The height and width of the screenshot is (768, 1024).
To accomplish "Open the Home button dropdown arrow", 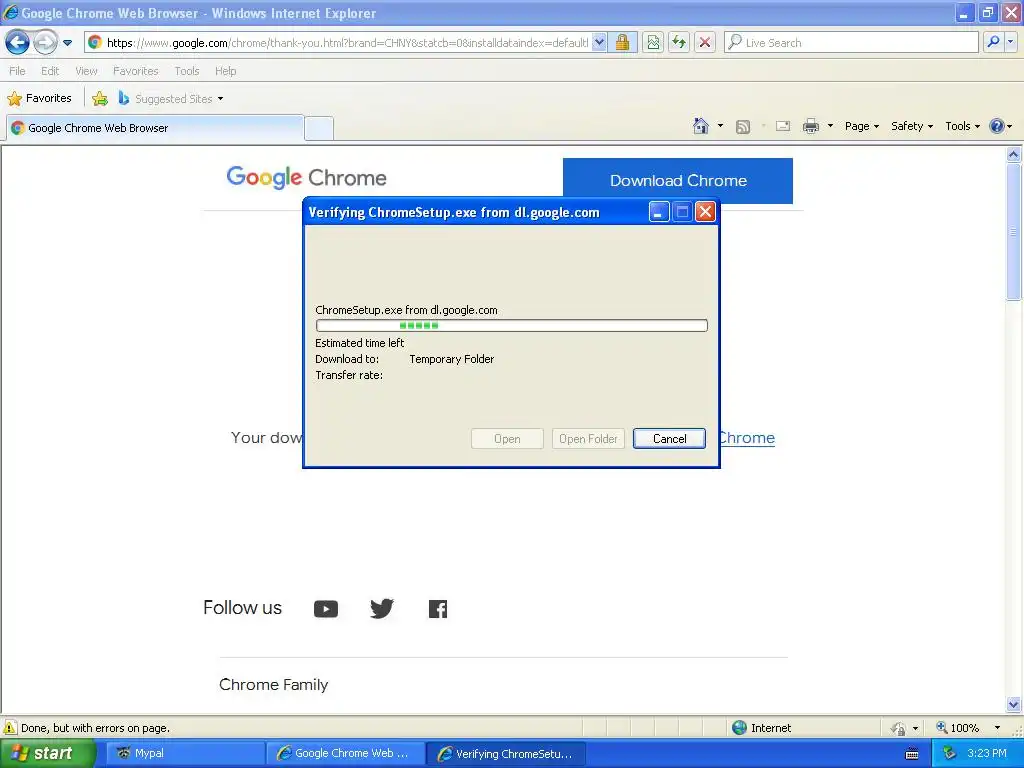I will click(x=720, y=126).
